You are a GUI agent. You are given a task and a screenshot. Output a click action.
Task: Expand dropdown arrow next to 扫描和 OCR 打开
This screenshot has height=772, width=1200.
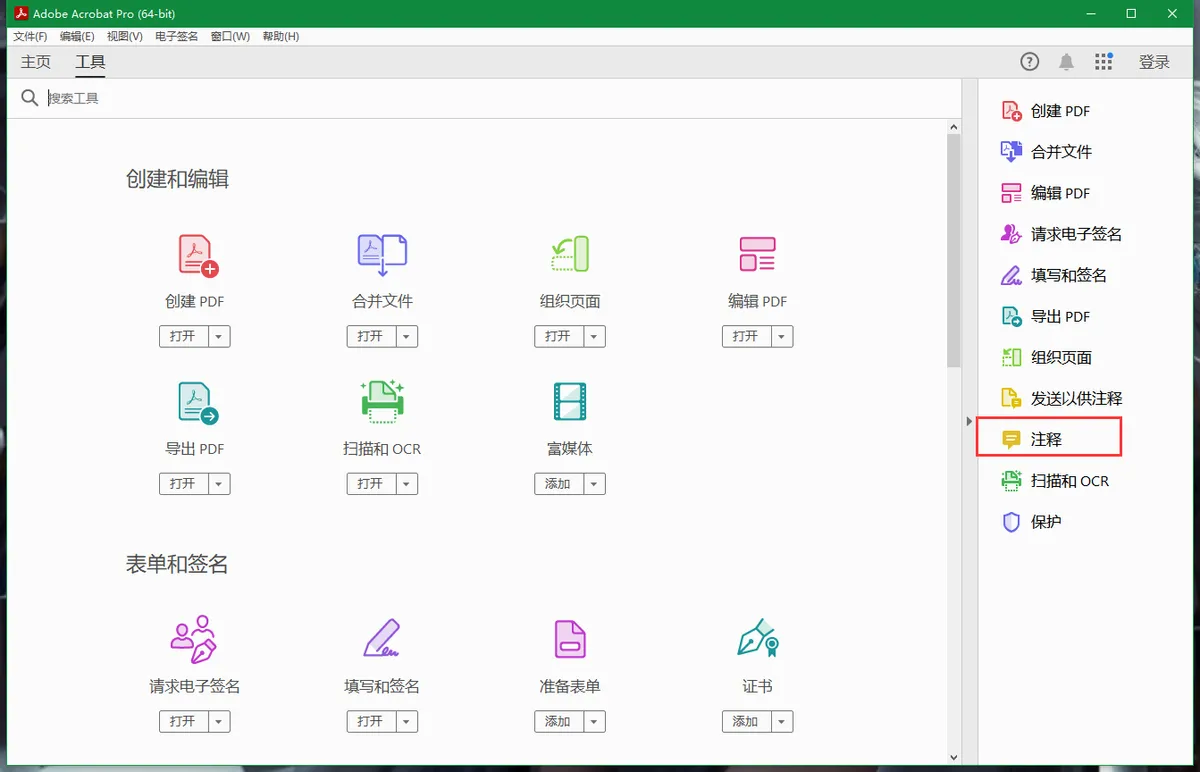[406, 484]
